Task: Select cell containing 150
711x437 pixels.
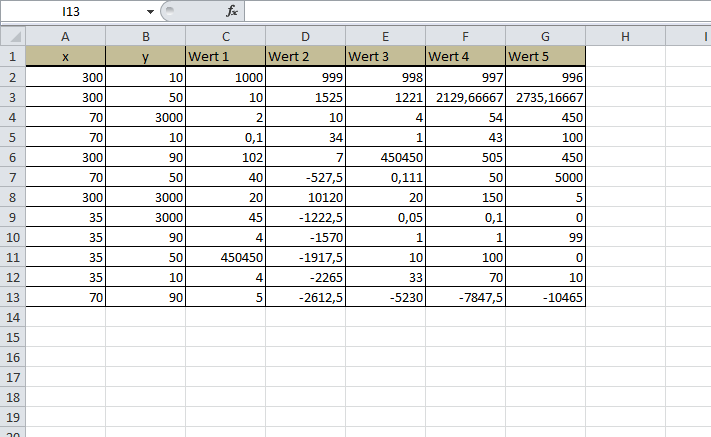Action: point(465,197)
